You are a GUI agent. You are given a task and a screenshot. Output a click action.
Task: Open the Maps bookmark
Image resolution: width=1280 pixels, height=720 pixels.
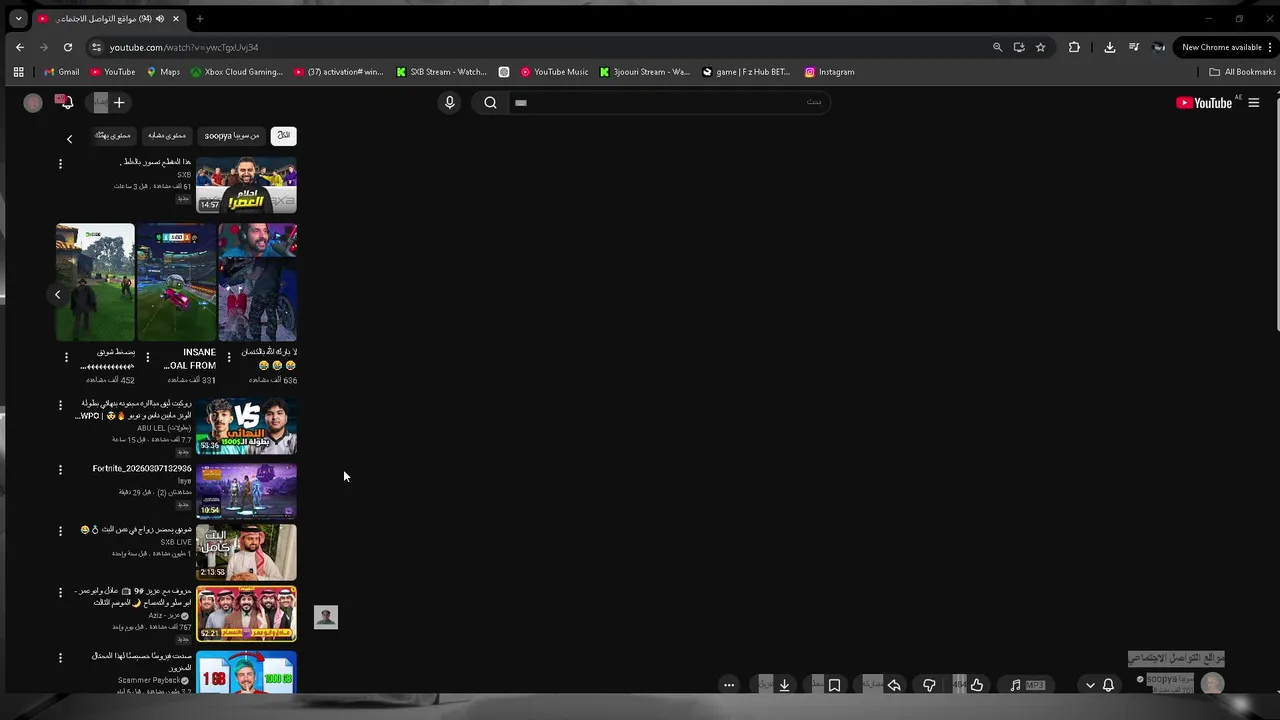(163, 72)
